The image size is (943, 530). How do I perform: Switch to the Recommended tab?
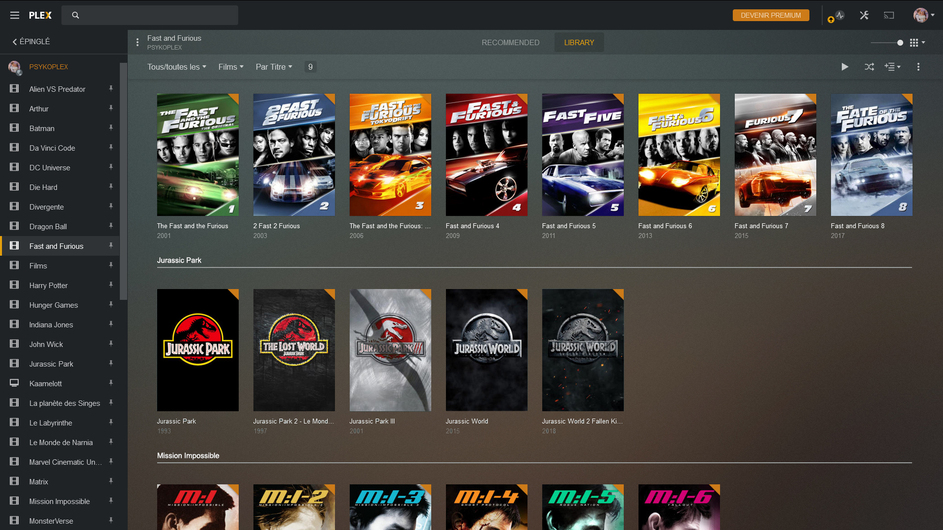[x=510, y=43]
